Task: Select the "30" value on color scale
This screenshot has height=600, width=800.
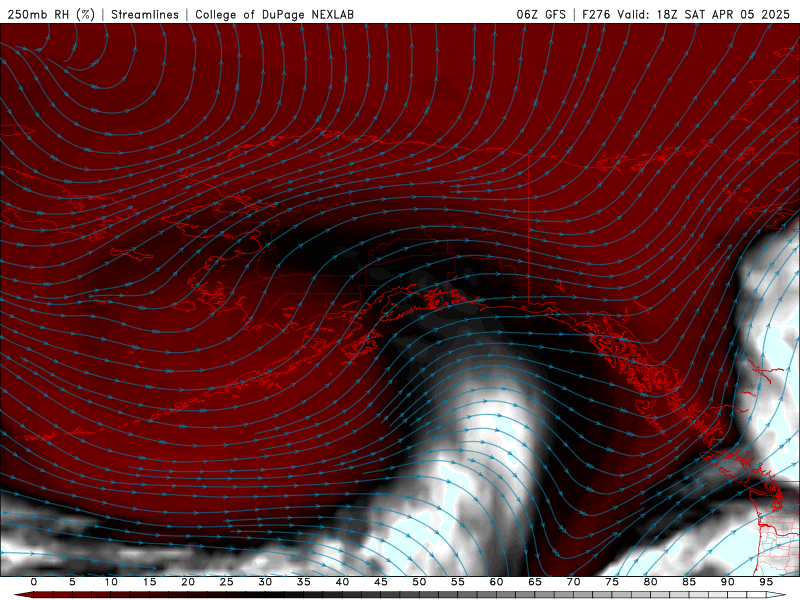Action: (x=265, y=582)
